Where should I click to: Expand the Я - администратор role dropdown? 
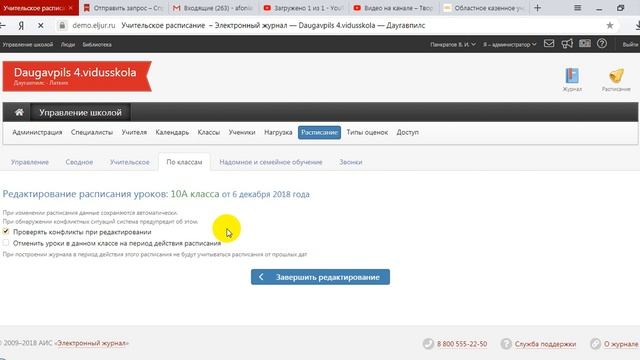click(x=509, y=44)
